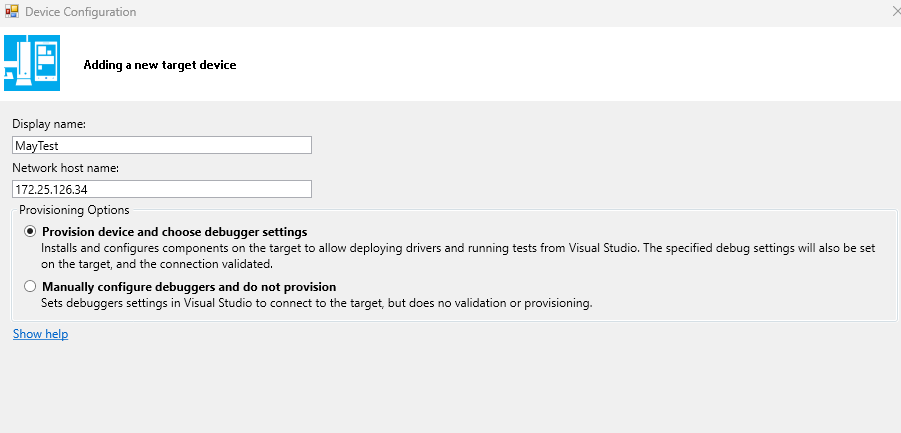Click the Provisioning Options group label
Image resolution: width=901 pixels, height=433 pixels.
[x=74, y=210]
